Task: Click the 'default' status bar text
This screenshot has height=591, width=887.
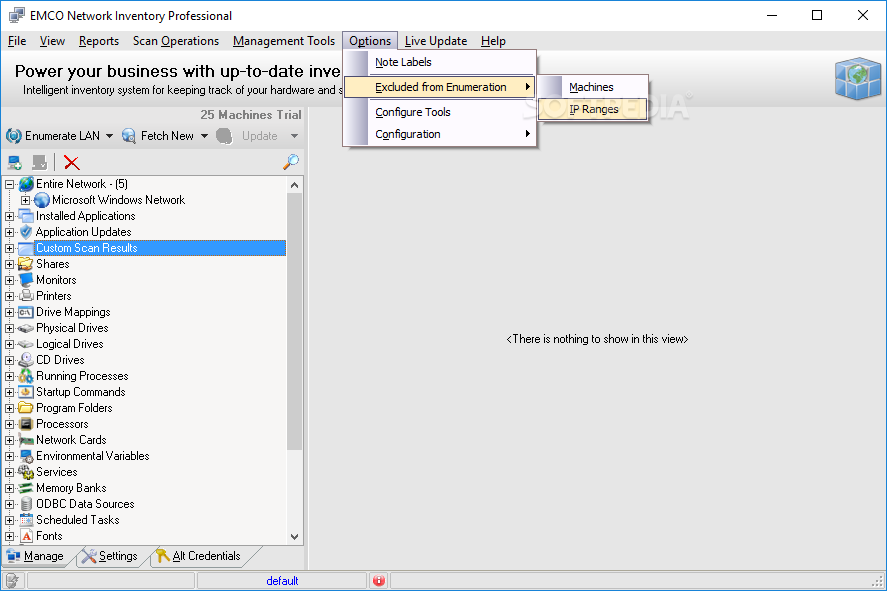Action: [282, 581]
